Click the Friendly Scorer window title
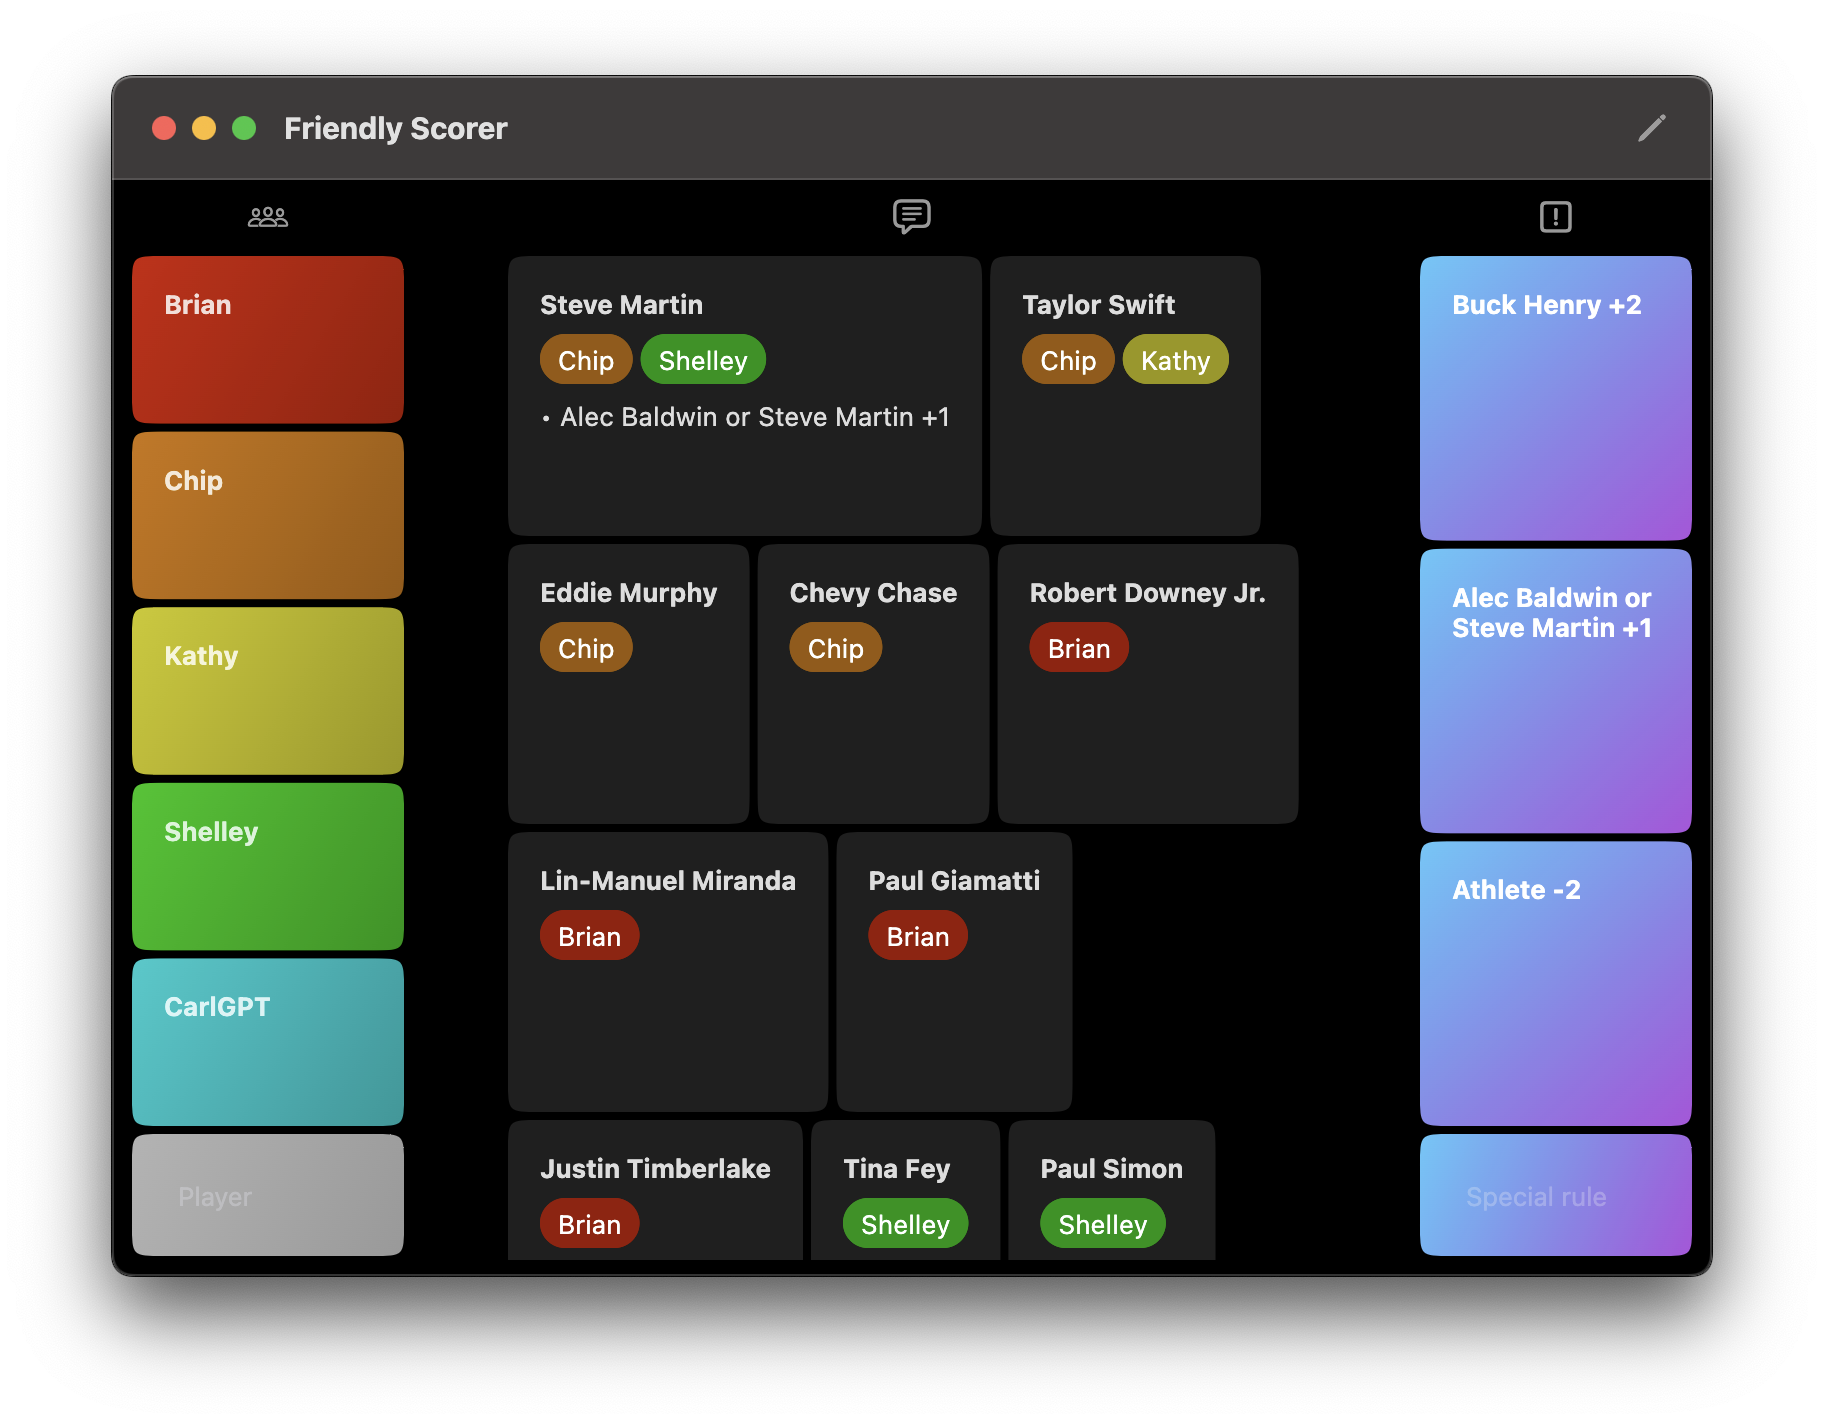 coord(396,128)
